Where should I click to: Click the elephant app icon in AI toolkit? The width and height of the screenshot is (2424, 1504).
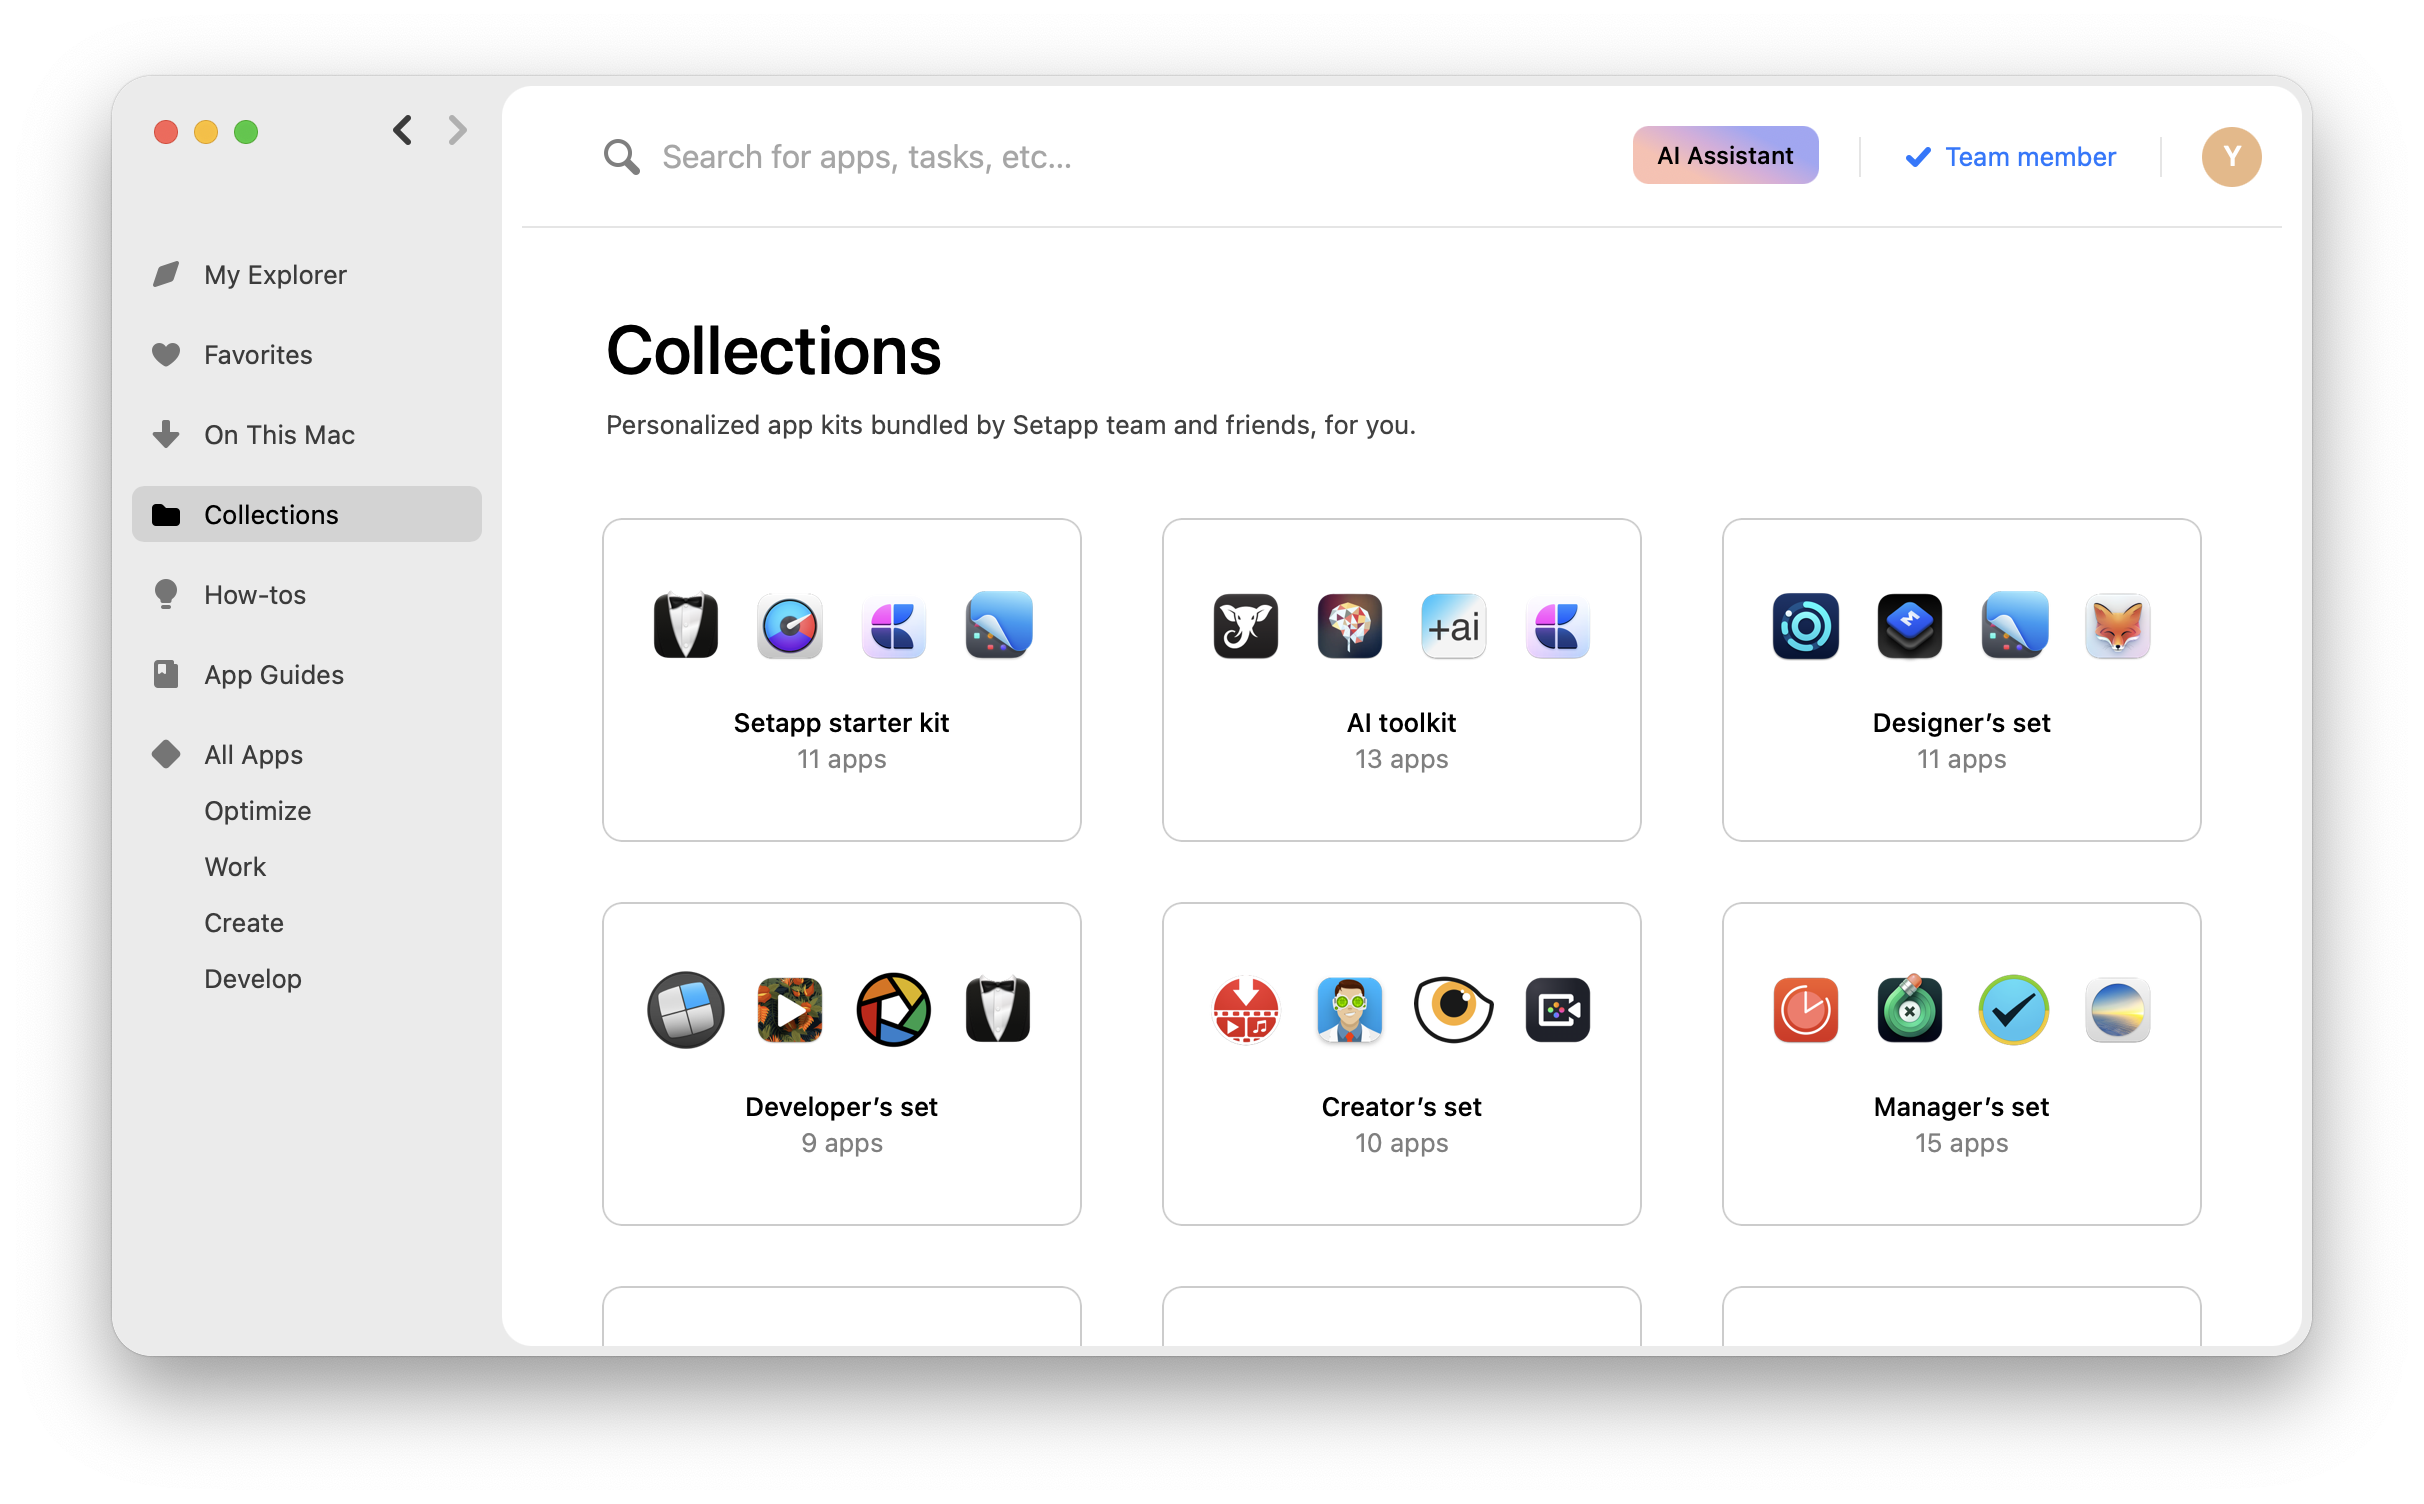click(x=1245, y=627)
